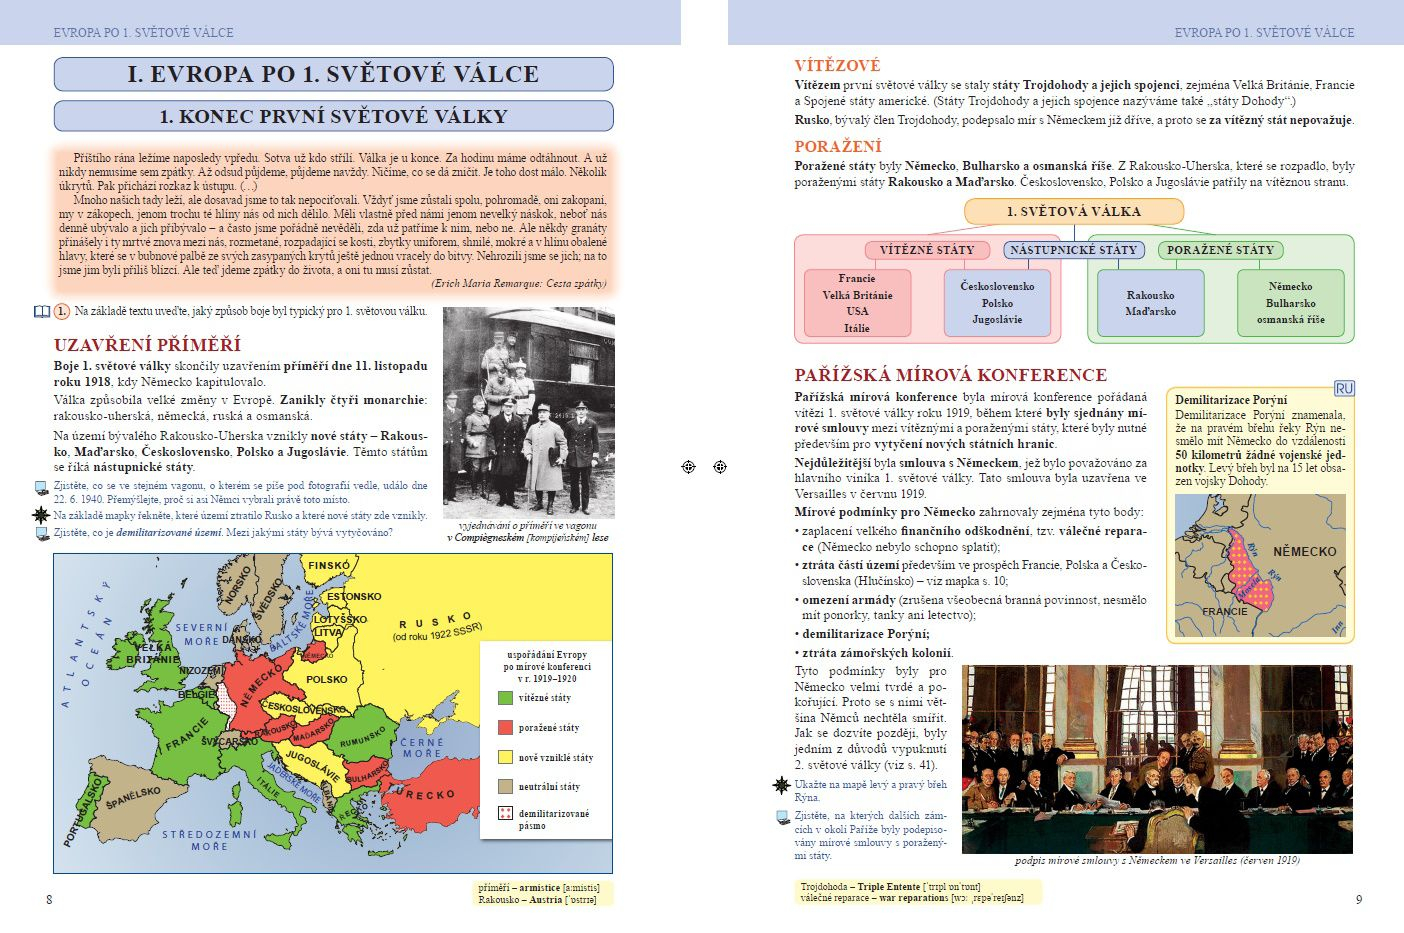Click the 'NÁSTUPNICKÉ STÁTY' diagram label
1404x933 pixels.
coord(1074,250)
